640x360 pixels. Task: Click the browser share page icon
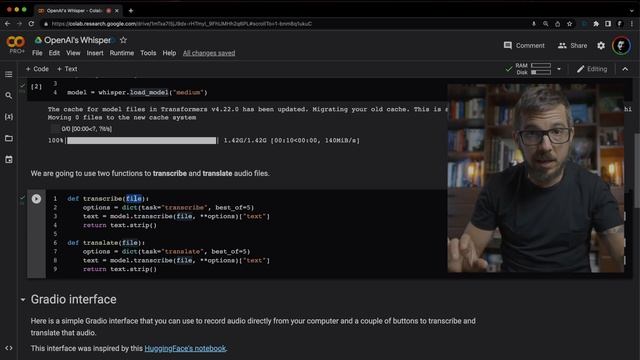557,24
